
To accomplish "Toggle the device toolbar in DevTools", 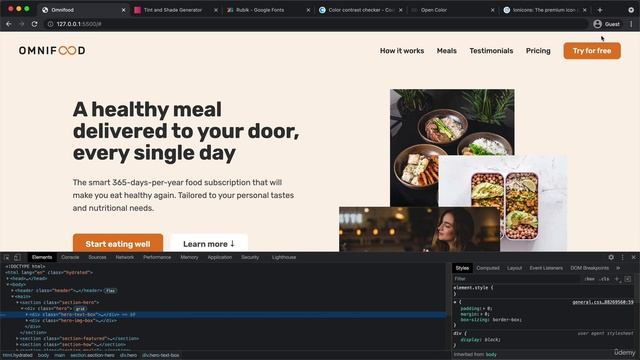I will (x=17, y=257).
